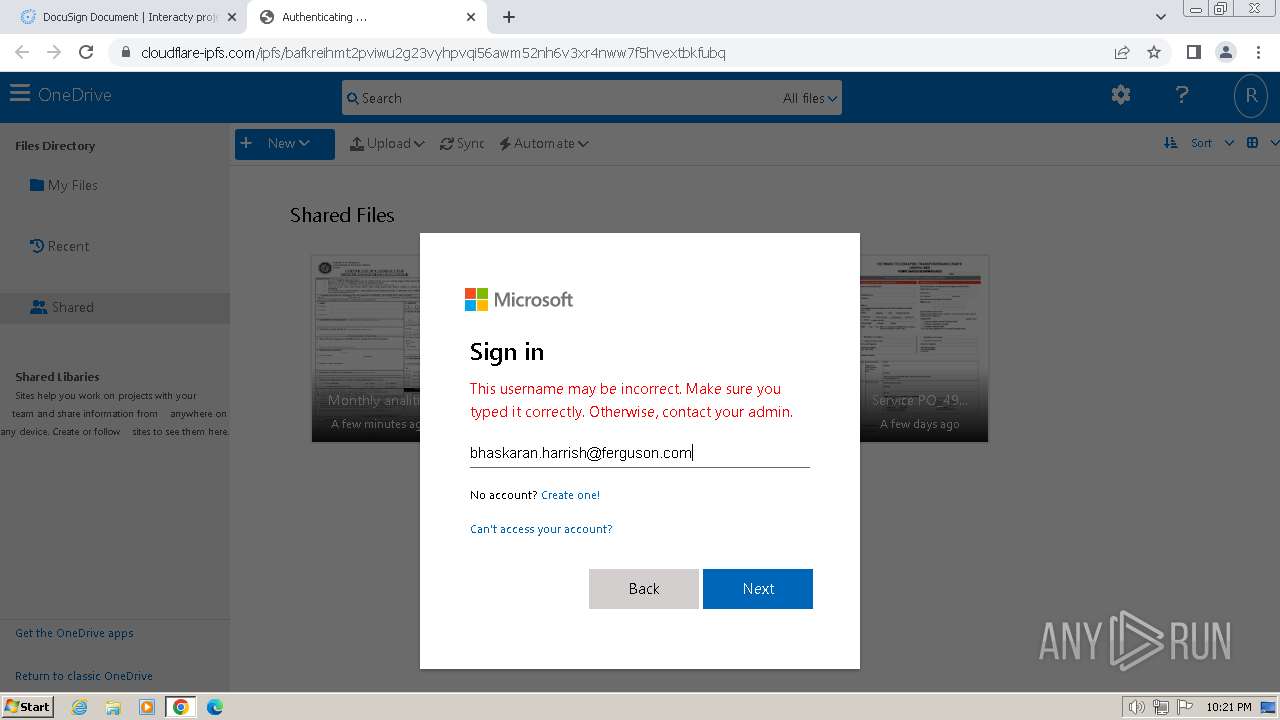Click the Next button
Screen dimensions: 1280x720
tap(758, 589)
